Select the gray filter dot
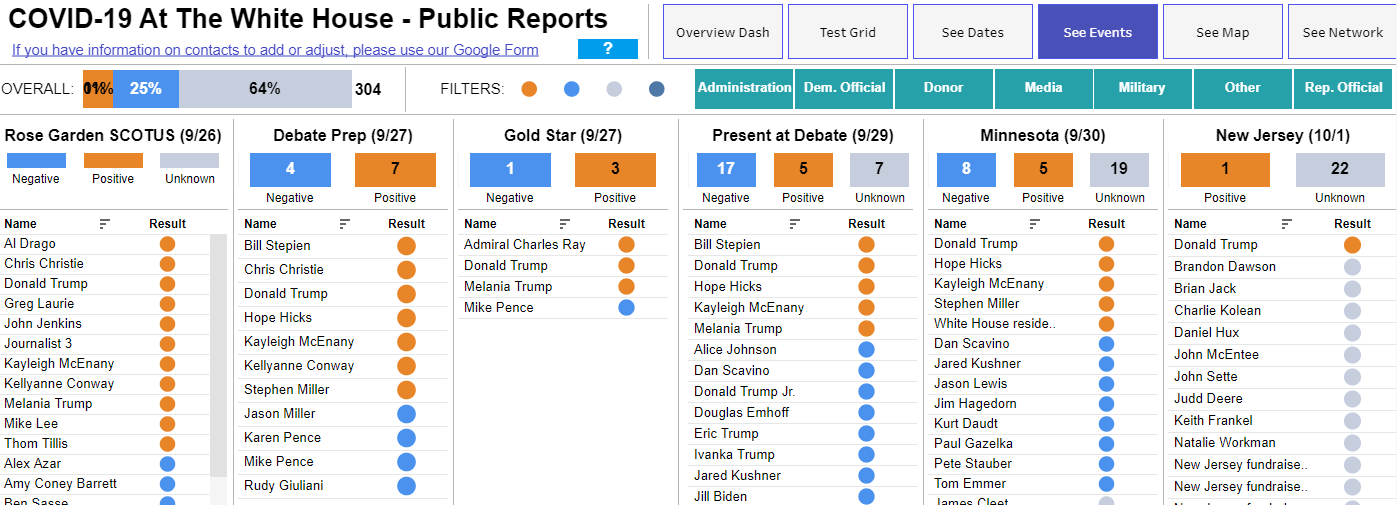This screenshot has height=505, width=1399. (614, 89)
